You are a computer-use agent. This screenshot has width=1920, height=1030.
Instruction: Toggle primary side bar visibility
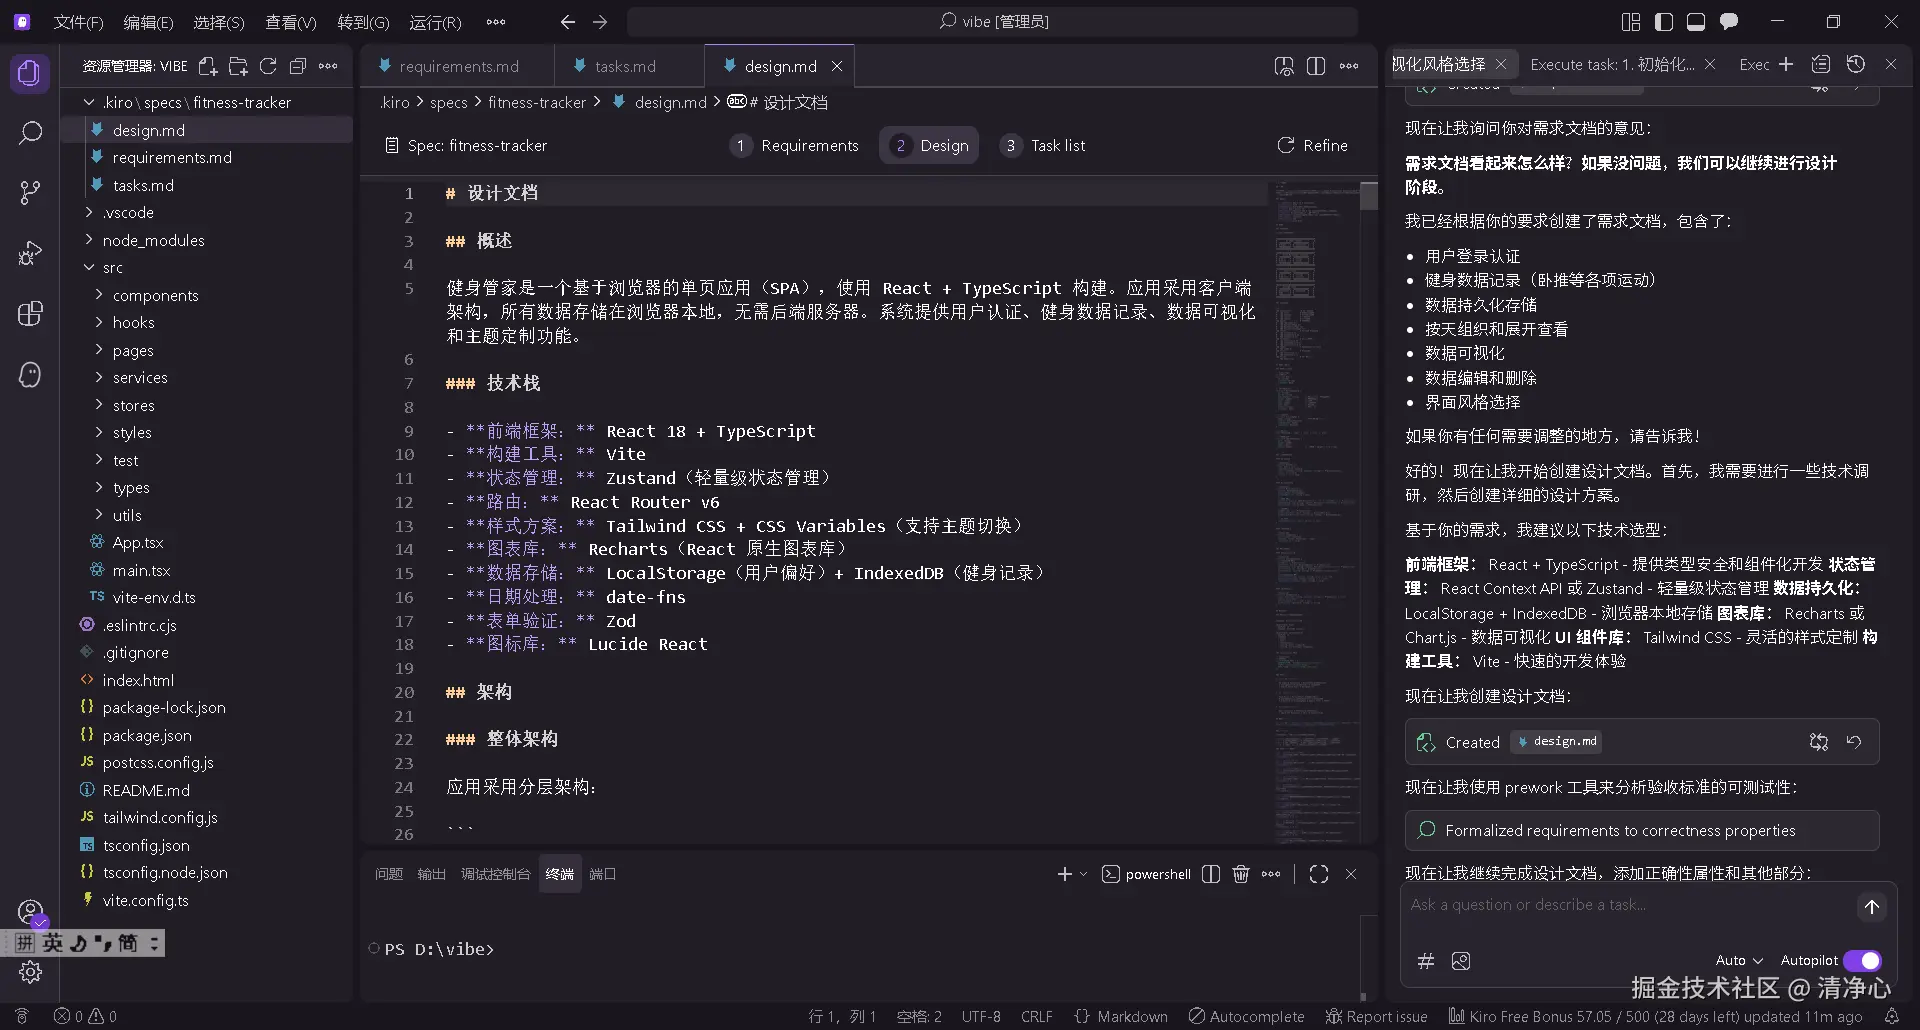(x=1664, y=21)
